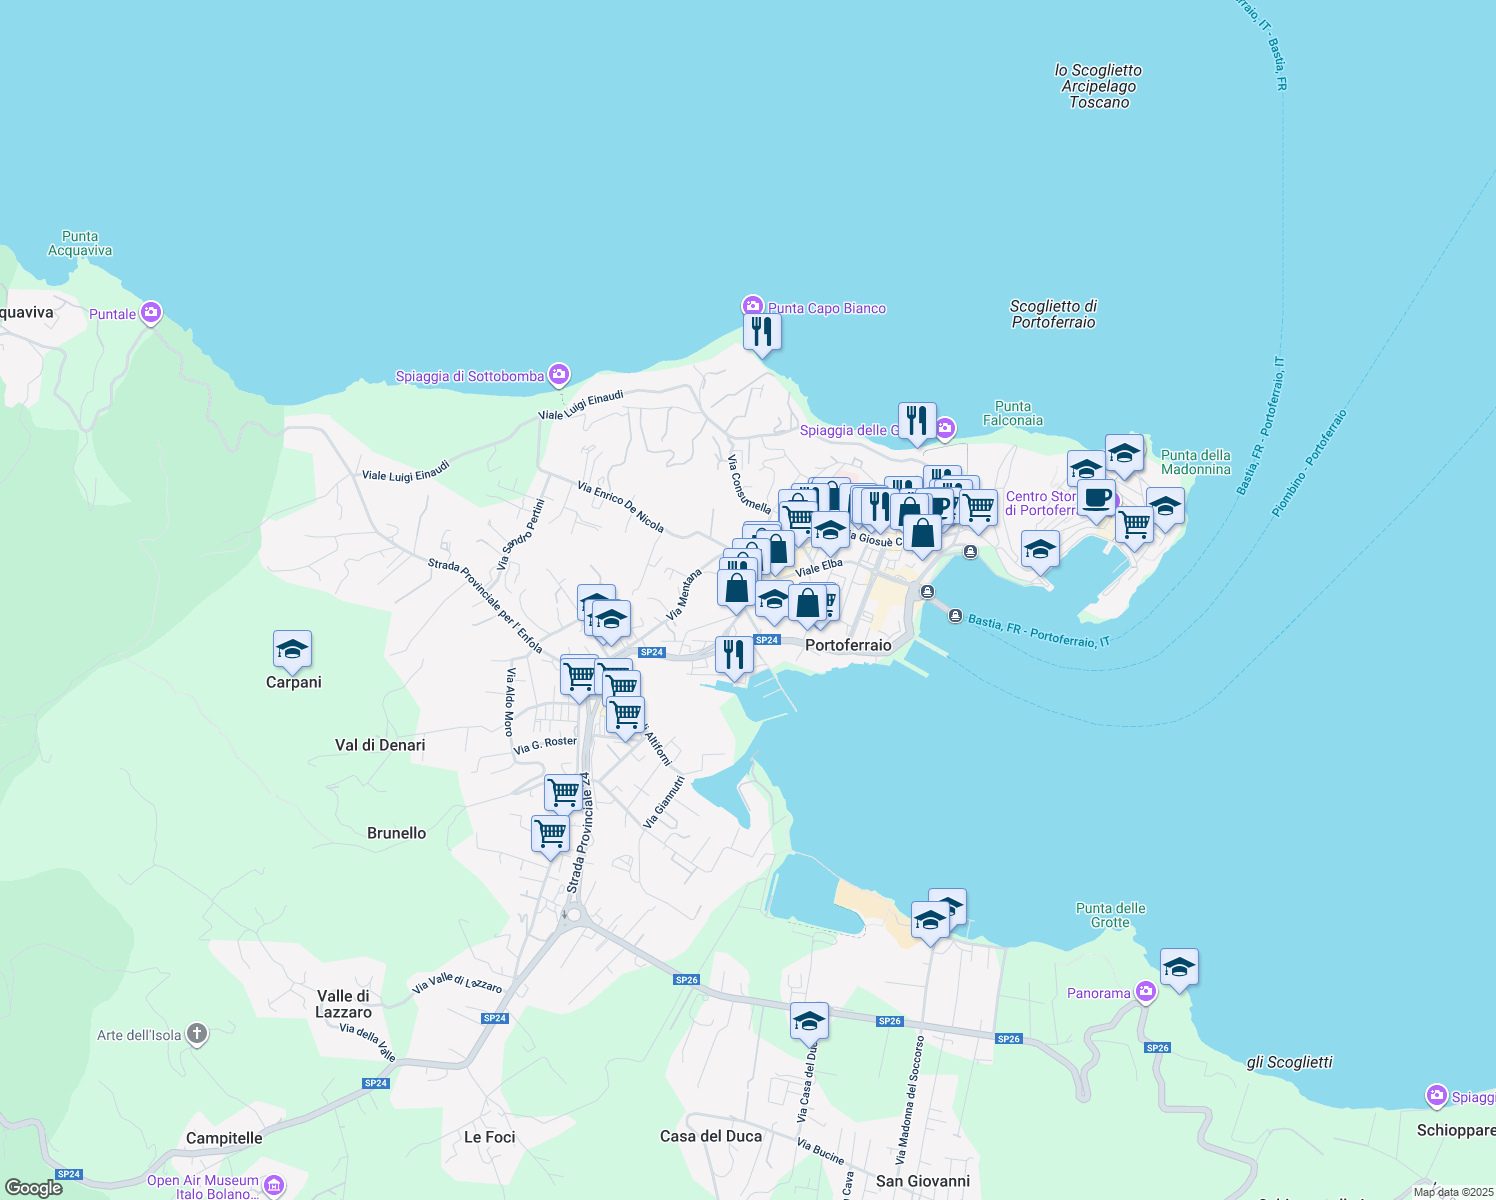The width and height of the screenshot is (1496, 1200).
Task: Select the Viale Luigi Einaudi road label near Spiaggia di Sottobomba
Action: (x=581, y=406)
